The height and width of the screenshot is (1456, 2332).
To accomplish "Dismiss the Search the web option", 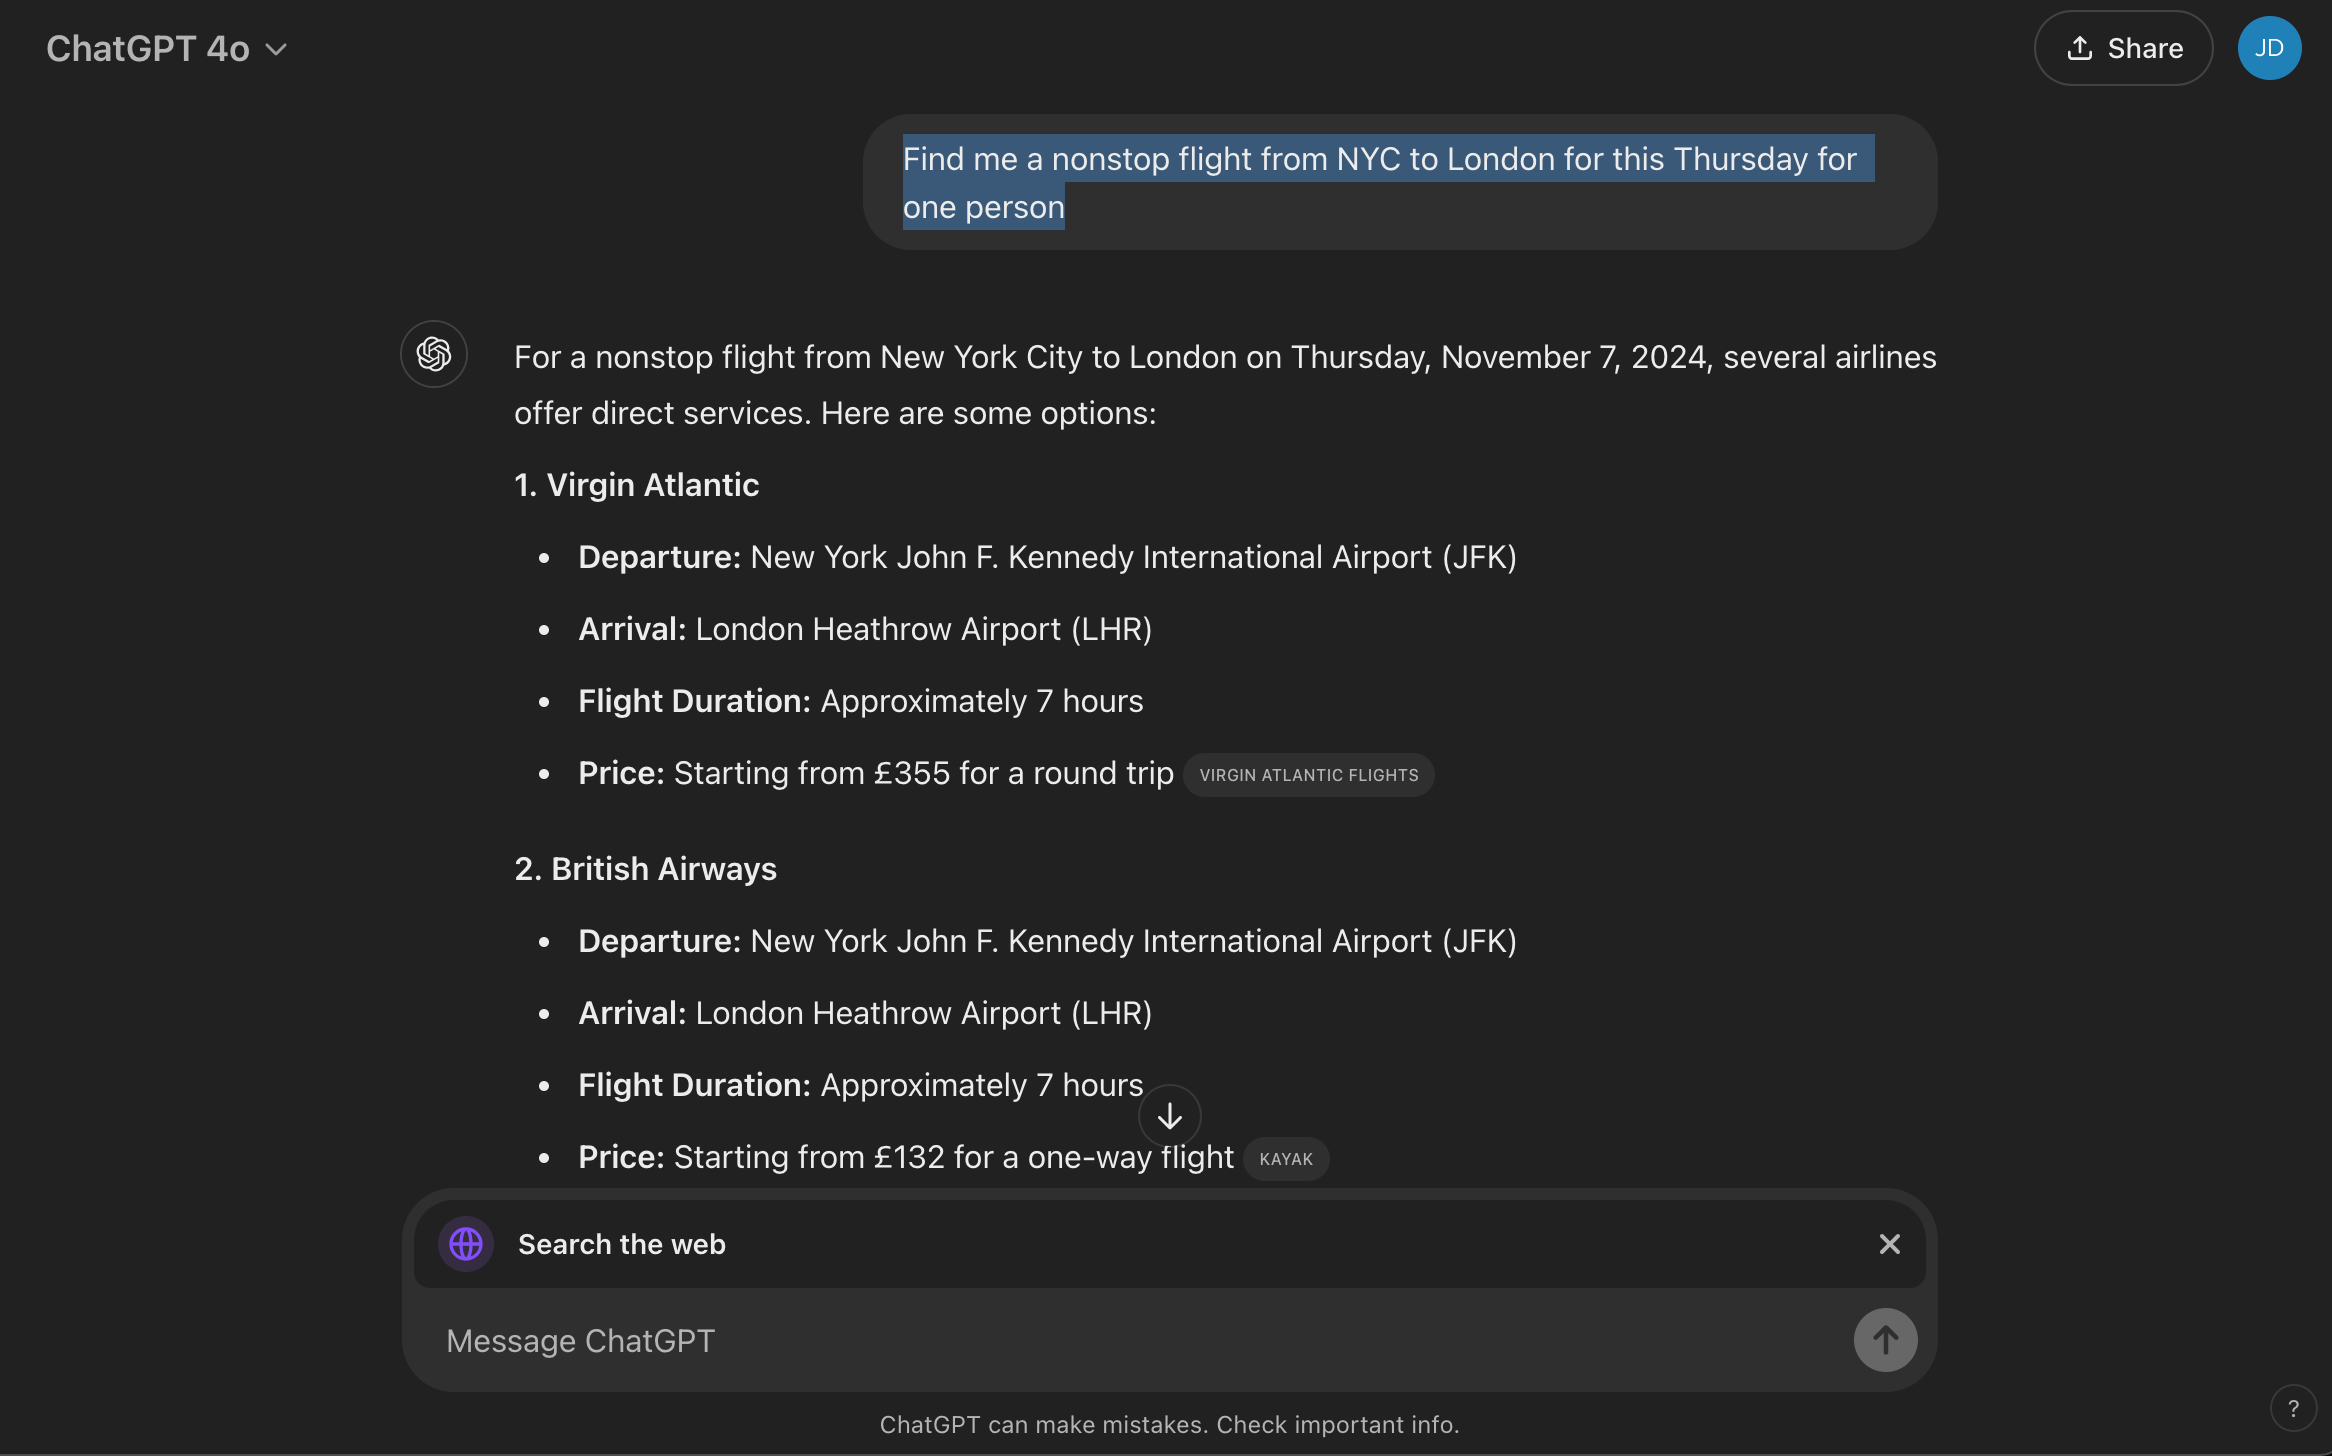I will click(1889, 1244).
